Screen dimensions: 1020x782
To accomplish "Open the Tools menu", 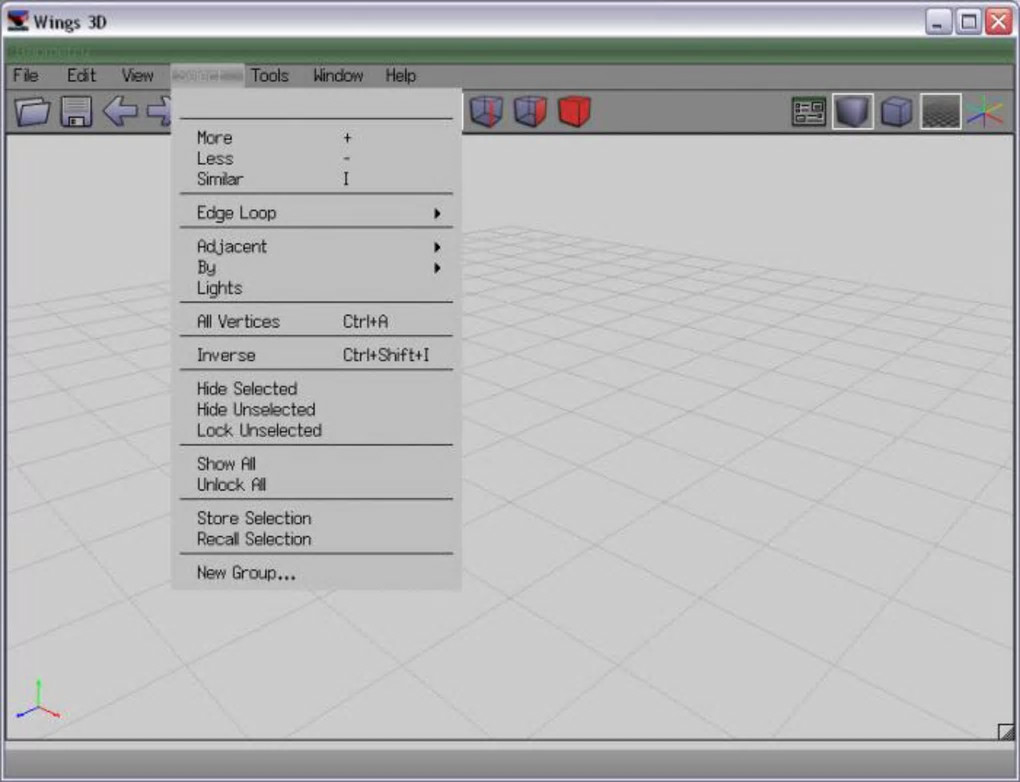I will [269, 75].
